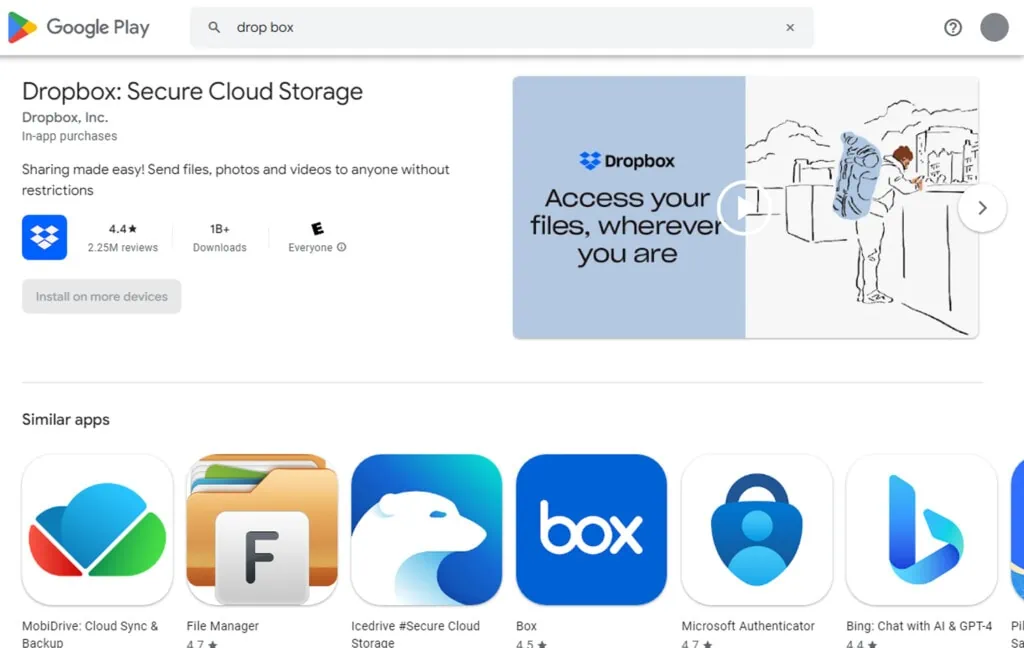Click the 2.25M reviews text

[123, 248]
